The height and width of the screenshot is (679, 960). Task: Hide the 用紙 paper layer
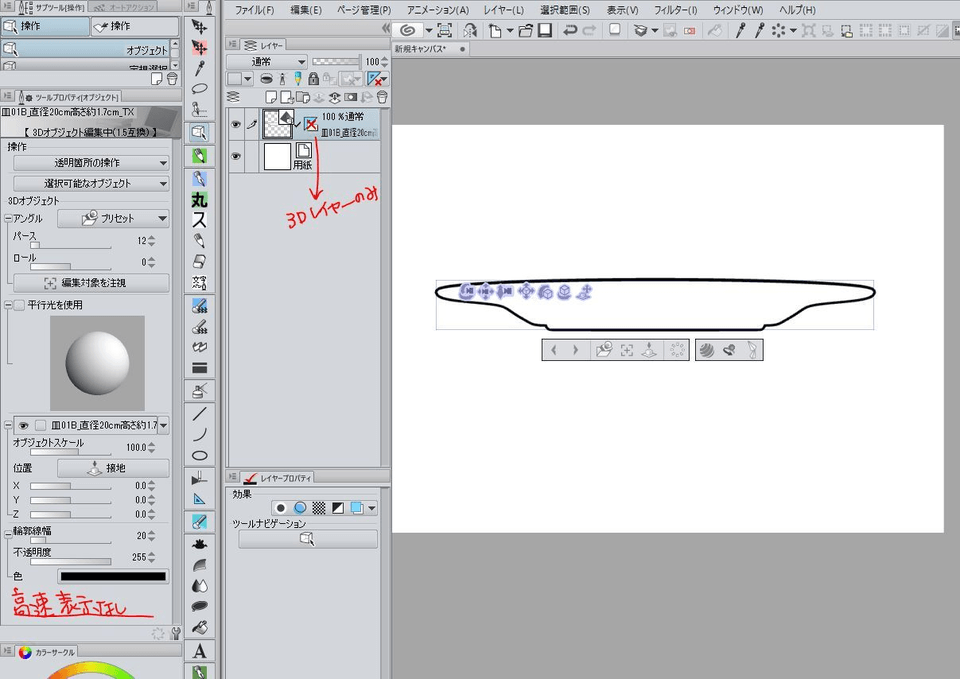pyautogui.click(x=237, y=156)
